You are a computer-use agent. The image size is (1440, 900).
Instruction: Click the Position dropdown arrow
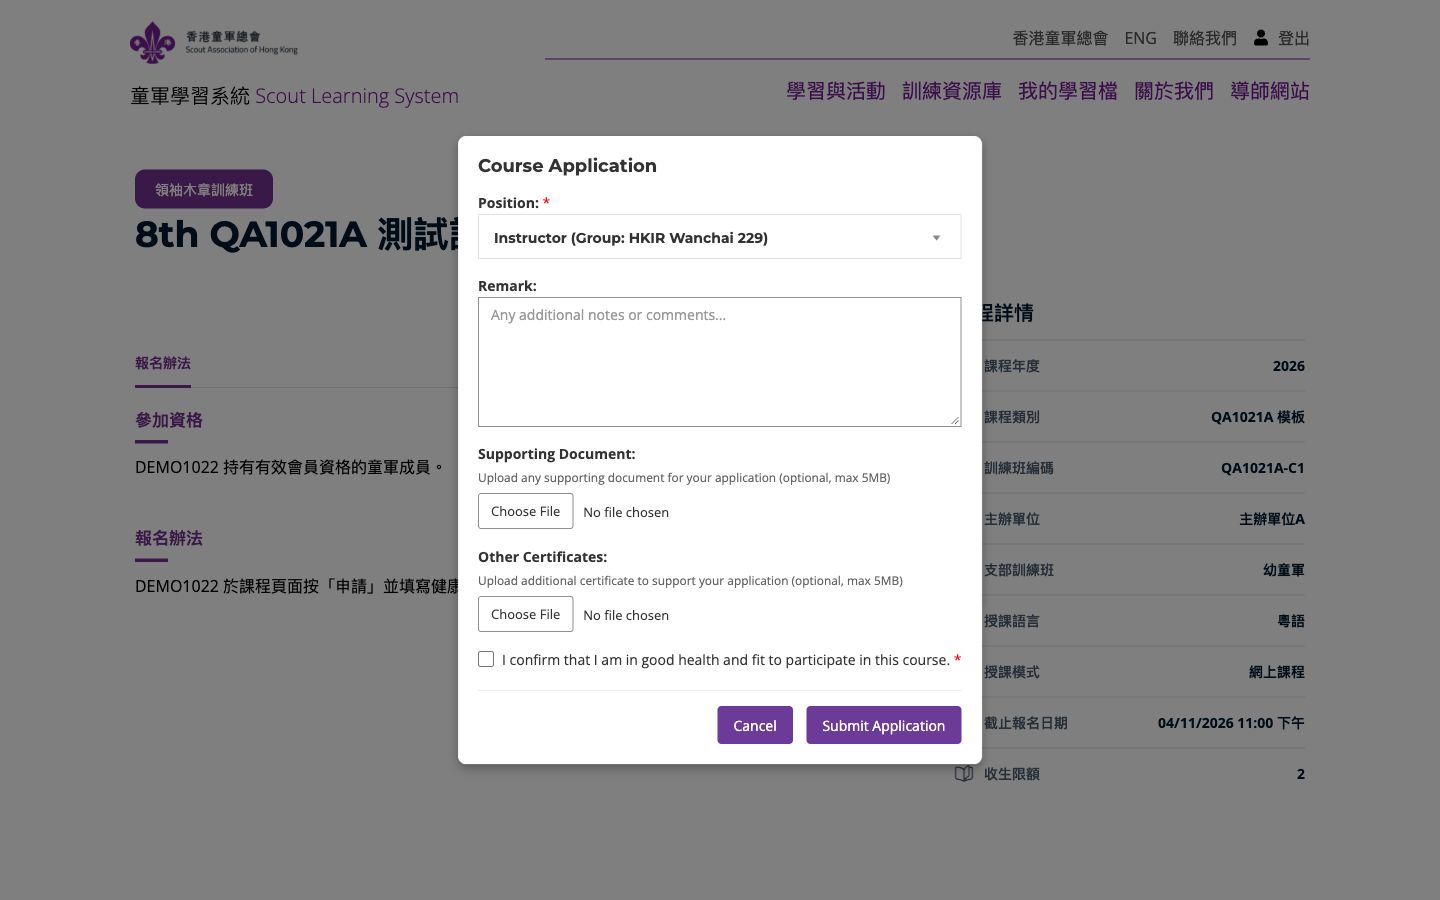coord(936,238)
